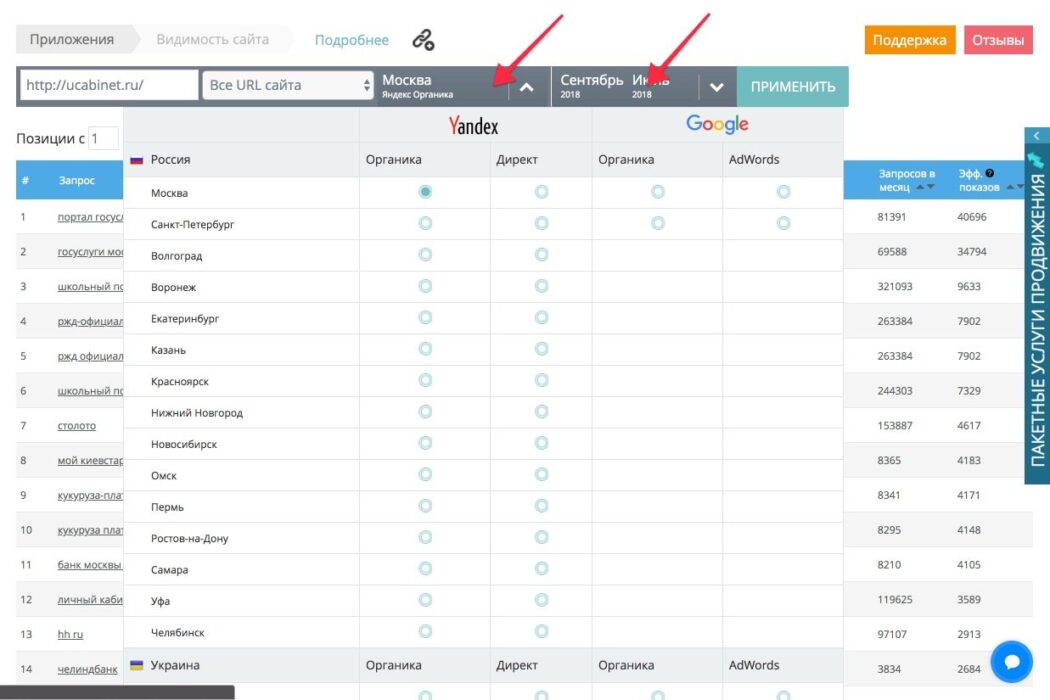Viewport: 1050px width, 700px height.
Task: Click the Запрос column header
Action: coord(76,180)
